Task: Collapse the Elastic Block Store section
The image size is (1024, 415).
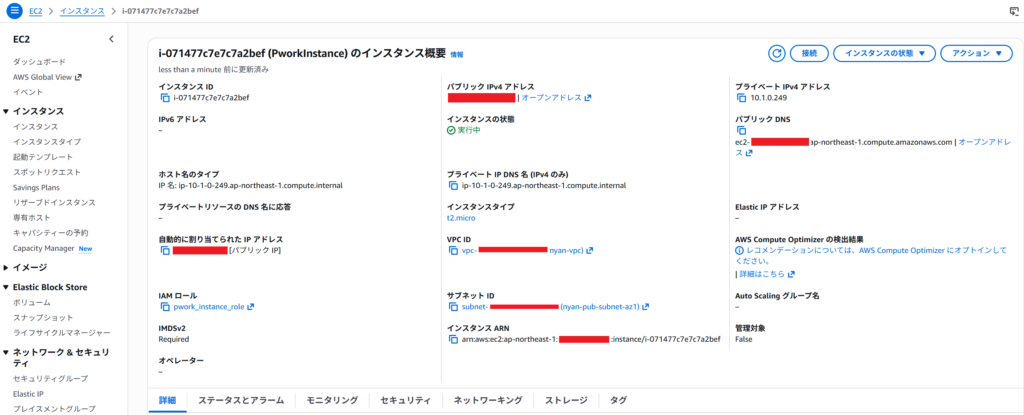Action: tap(6, 287)
